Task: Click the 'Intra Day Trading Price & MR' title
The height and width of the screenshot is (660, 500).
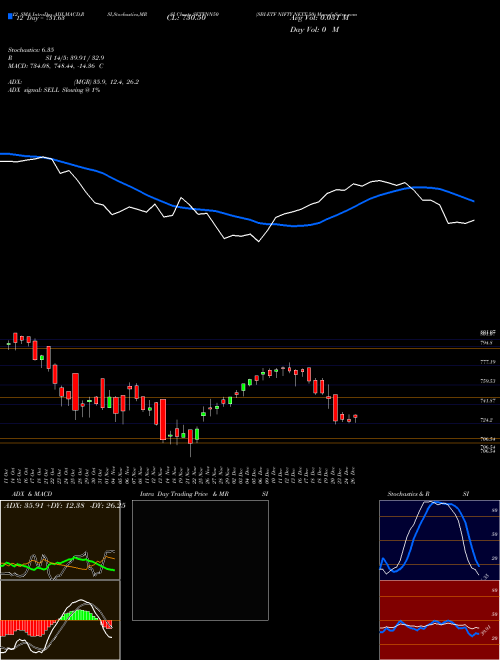Action: (x=184, y=494)
